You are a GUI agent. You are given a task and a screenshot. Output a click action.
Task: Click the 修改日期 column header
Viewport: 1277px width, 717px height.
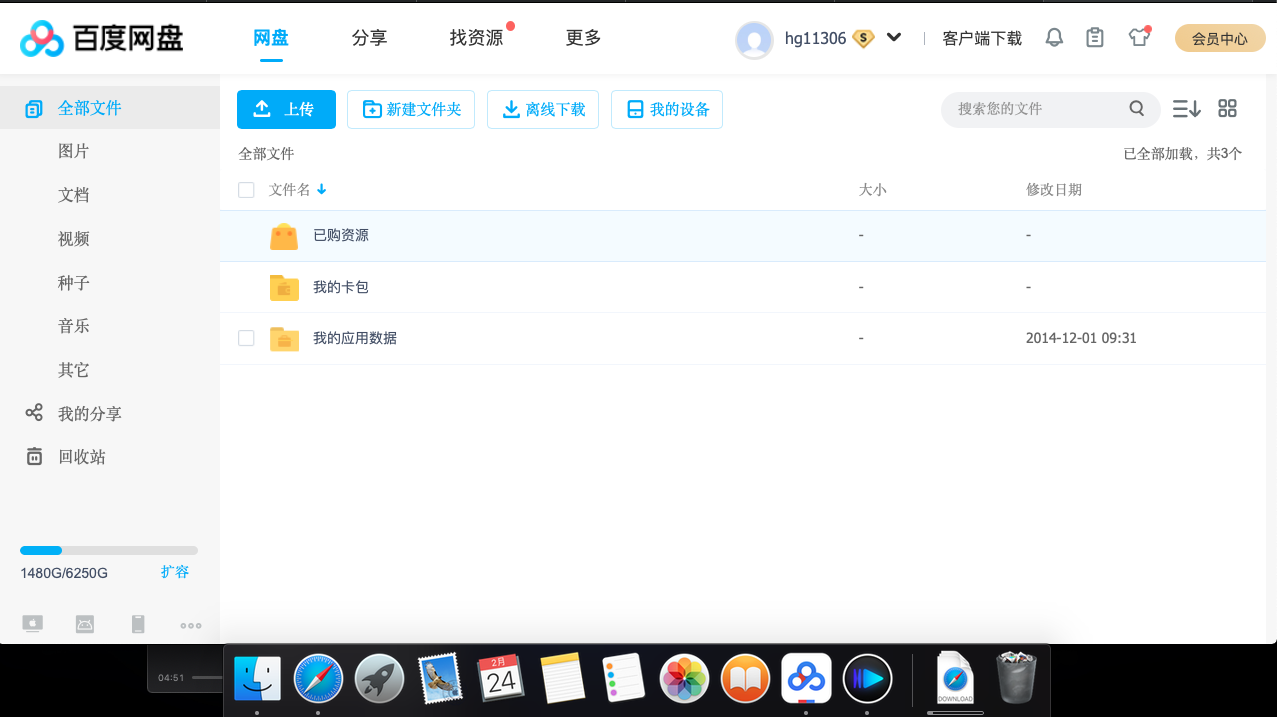click(1054, 190)
